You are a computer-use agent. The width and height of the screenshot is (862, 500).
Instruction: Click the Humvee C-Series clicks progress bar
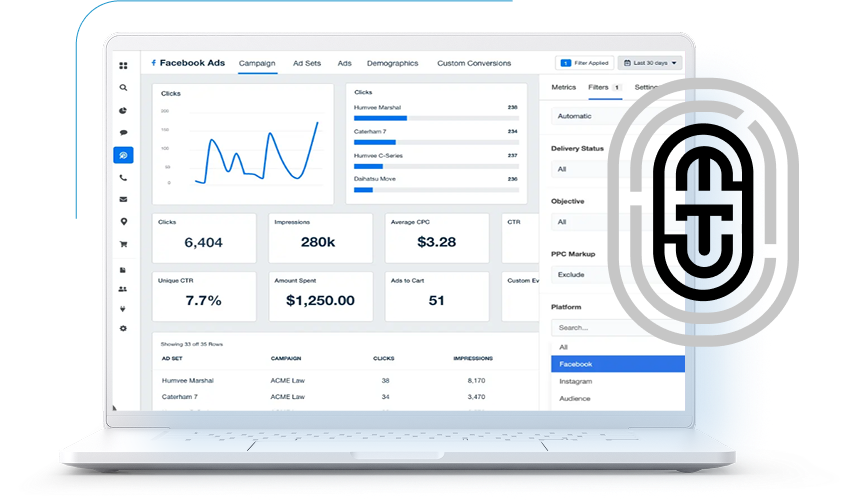436,166
